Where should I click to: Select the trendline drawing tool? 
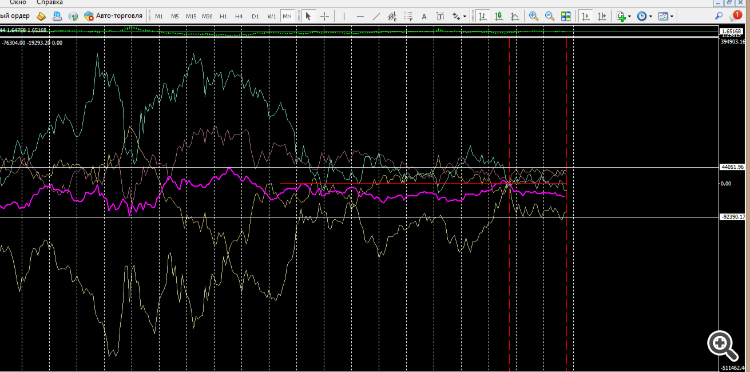click(x=376, y=16)
